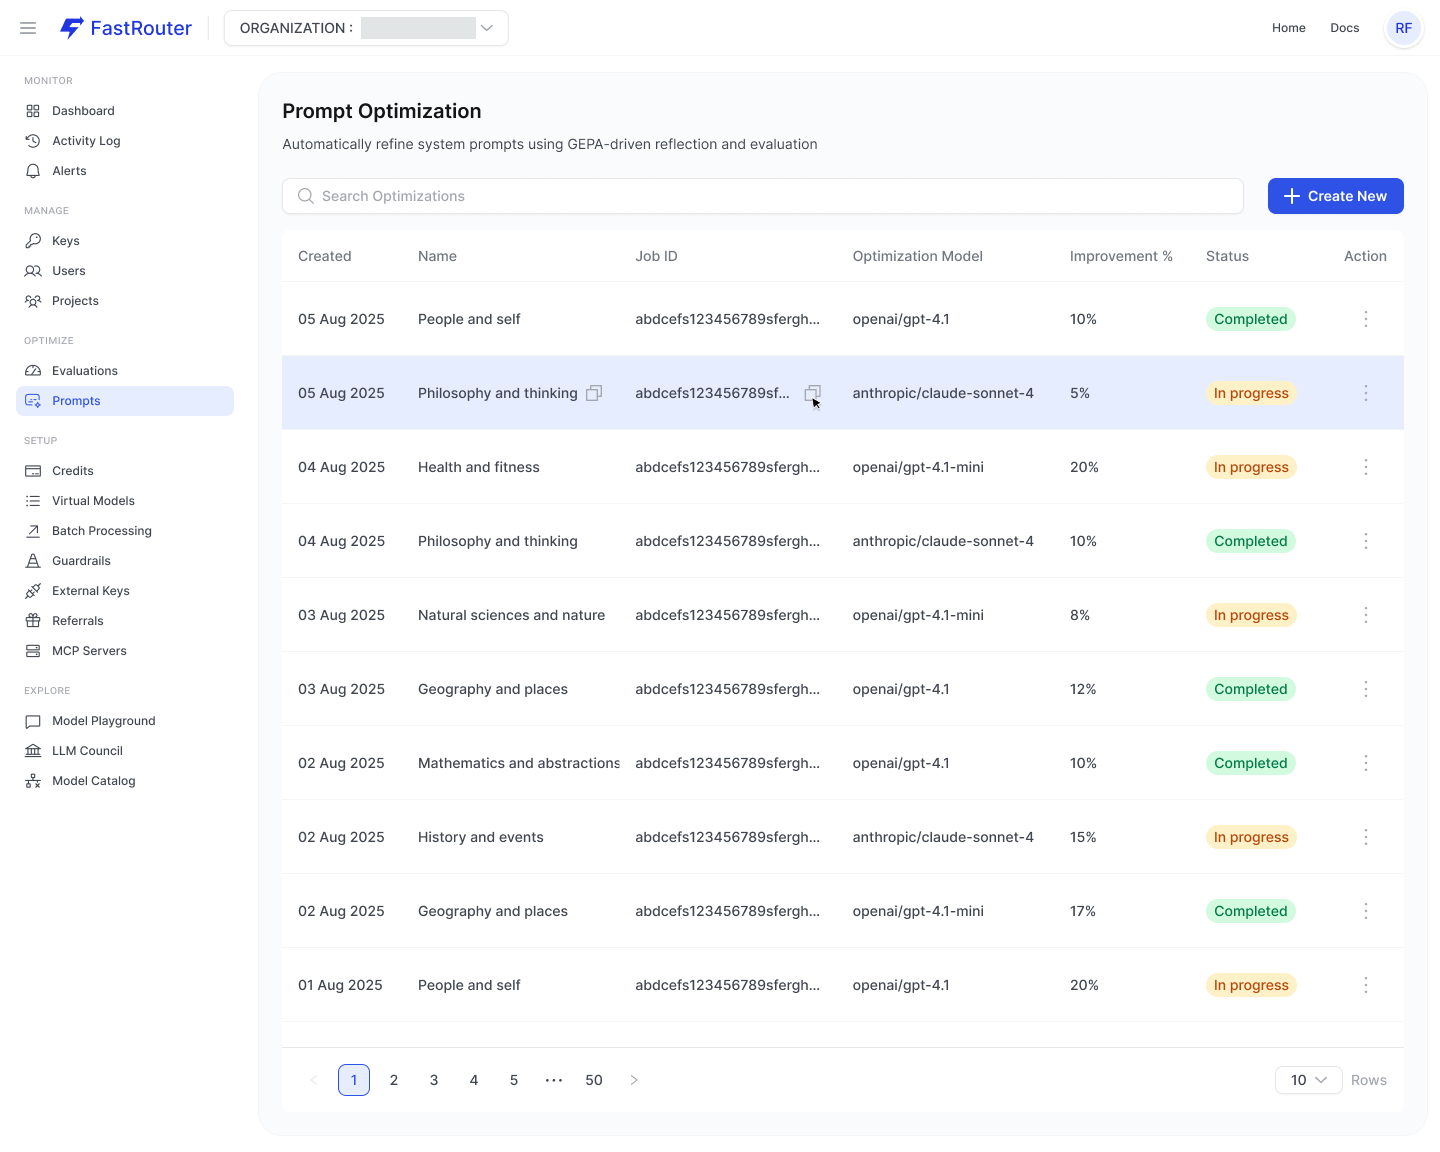Open the Home link in header
1440x1152 pixels.
1289,28
